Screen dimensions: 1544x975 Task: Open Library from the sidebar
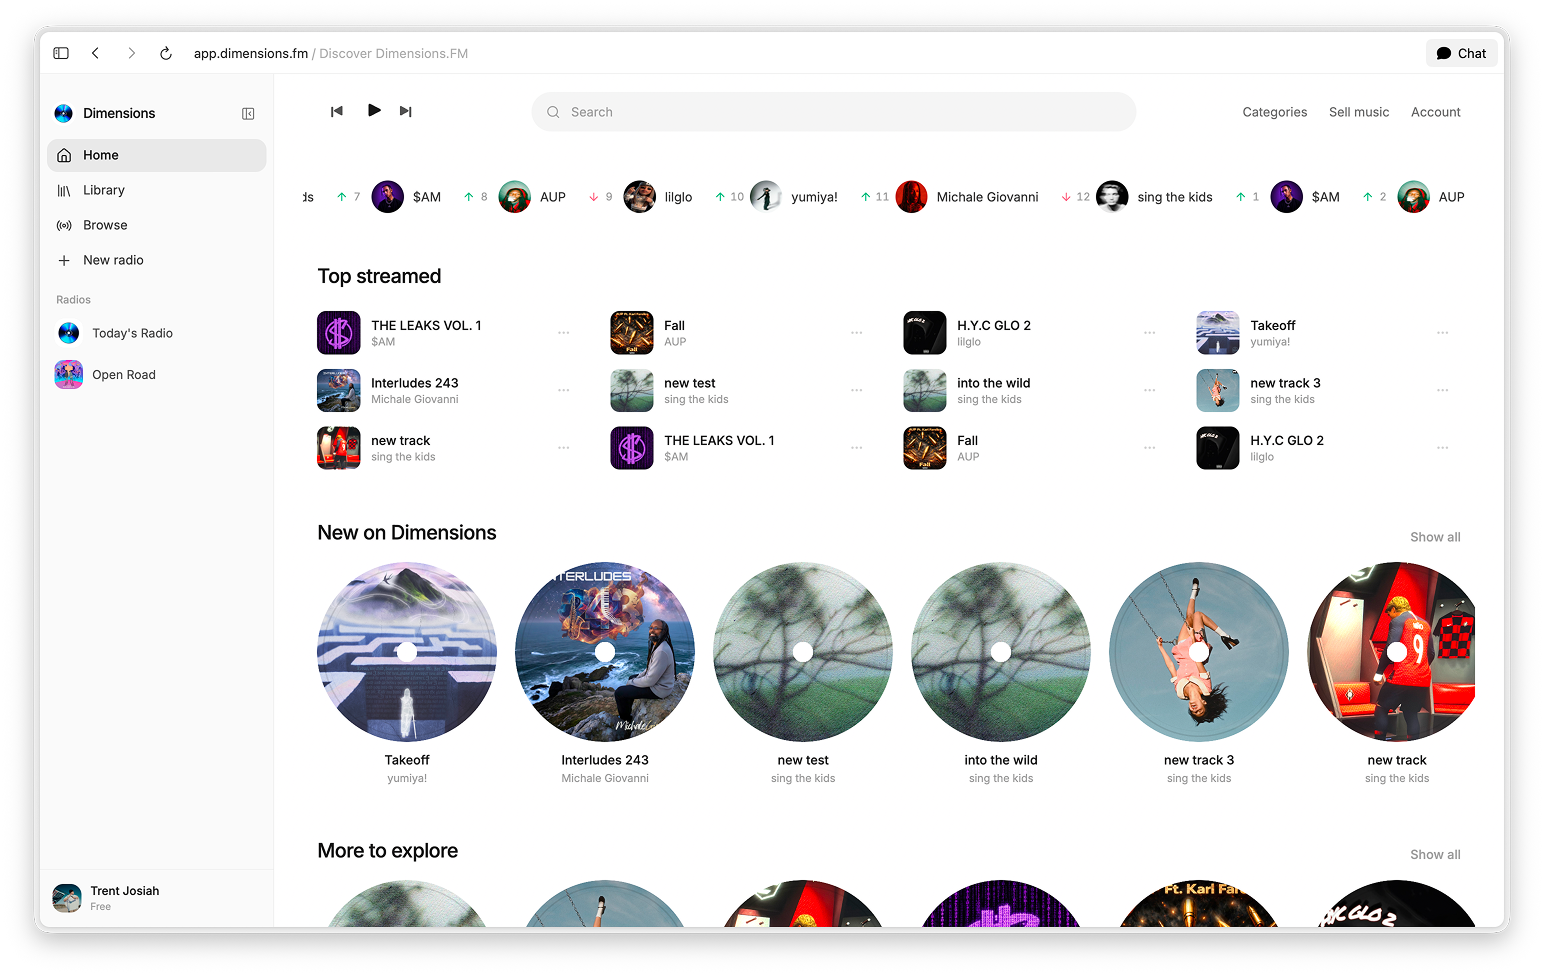pyautogui.click(x=157, y=190)
